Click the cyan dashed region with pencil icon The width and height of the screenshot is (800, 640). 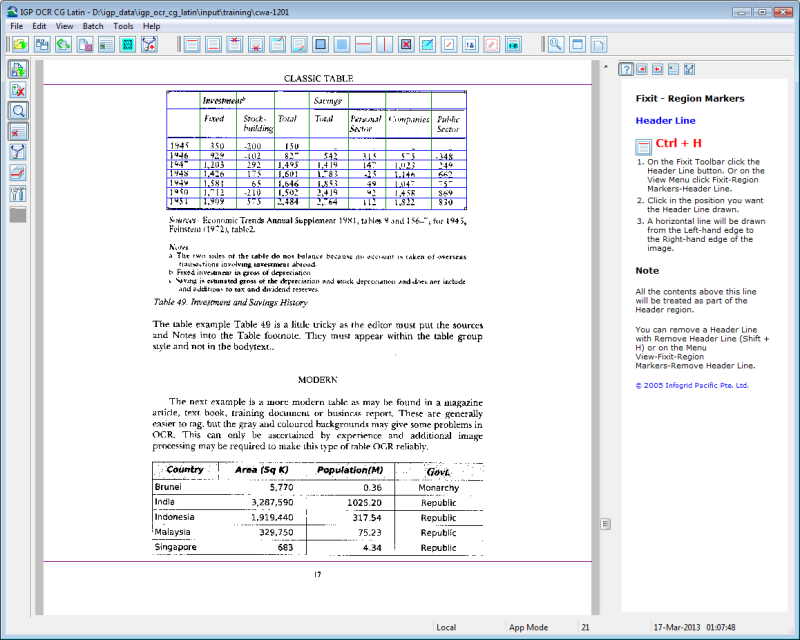427,44
